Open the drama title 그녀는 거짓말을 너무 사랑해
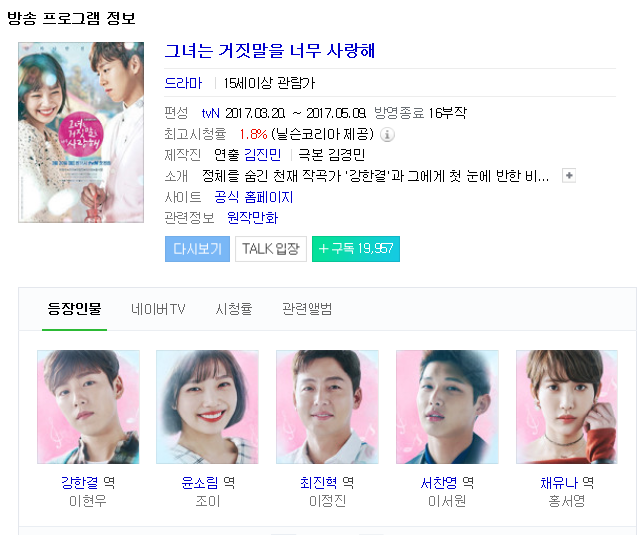This screenshot has height=535, width=643. click(x=269, y=51)
